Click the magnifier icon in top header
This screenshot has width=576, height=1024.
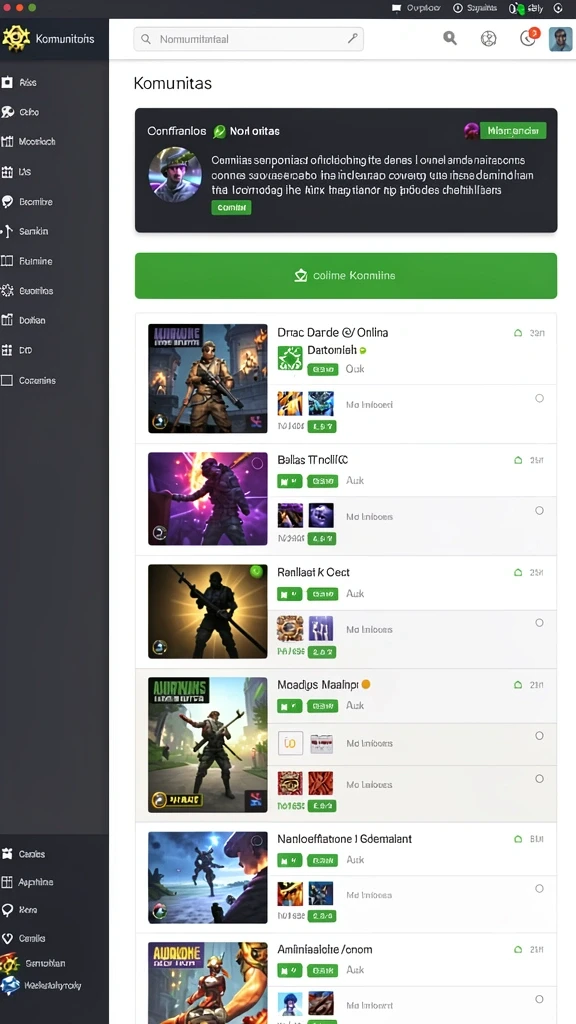450,38
